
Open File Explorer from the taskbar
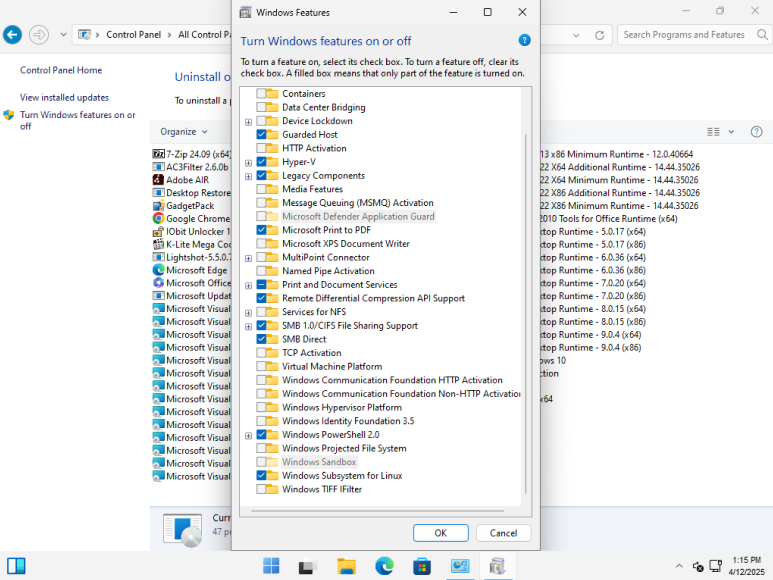tap(346, 566)
